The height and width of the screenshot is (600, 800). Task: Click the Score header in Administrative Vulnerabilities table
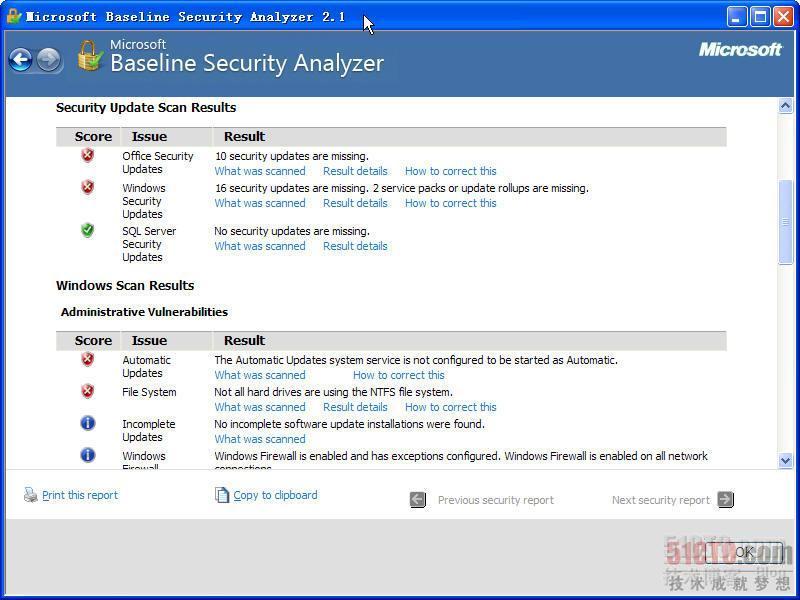tap(93, 340)
